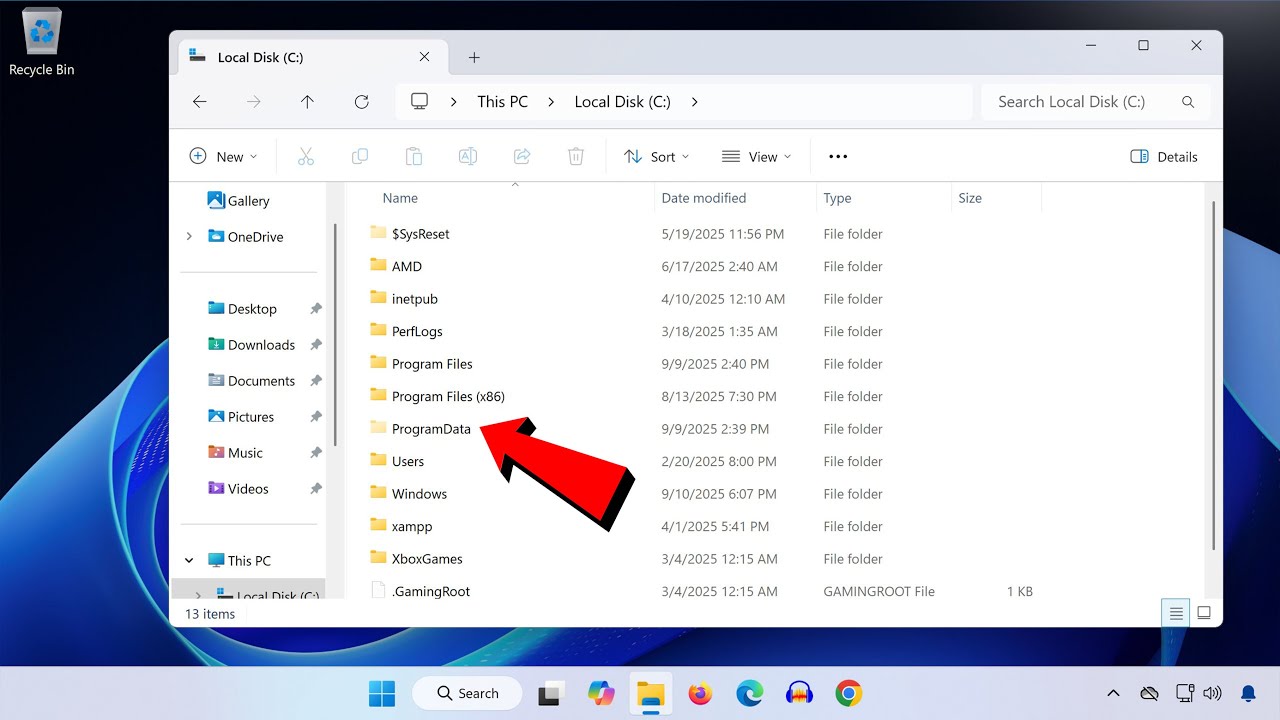The height and width of the screenshot is (720, 1280).
Task: Click the Share icon in toolbar
Action: pyautogui.click(x=521, y=157)
